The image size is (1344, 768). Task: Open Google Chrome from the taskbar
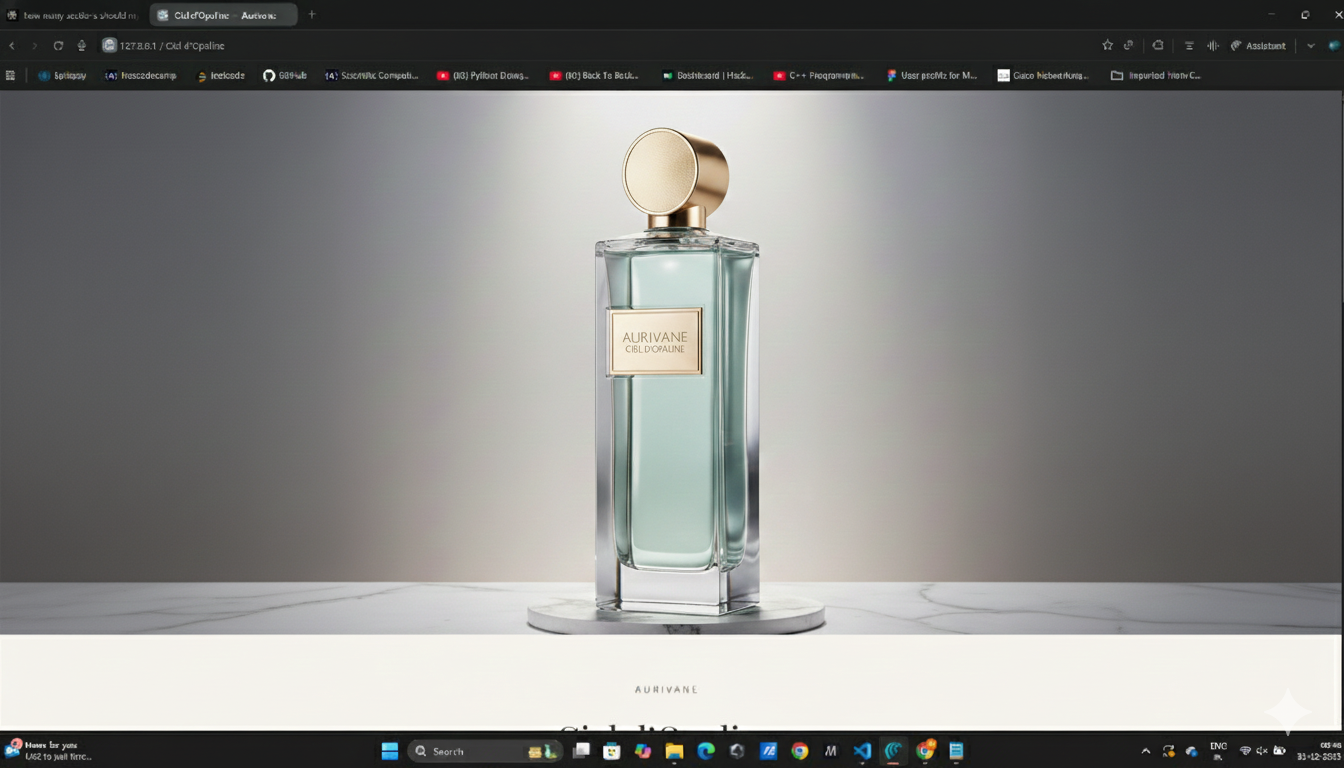[x=799, y=751]
